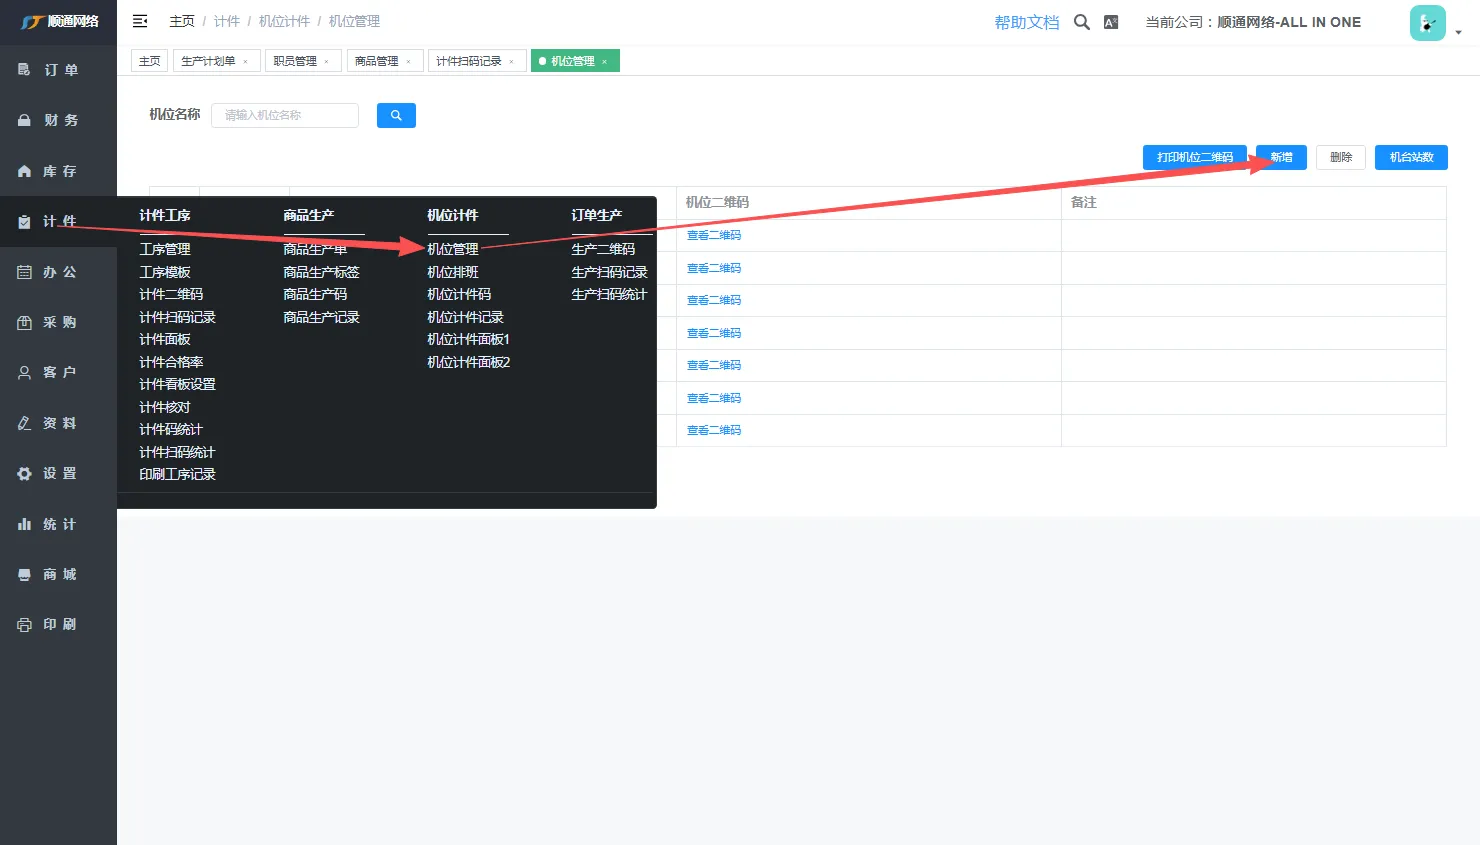Click the 新增 button
The height and width of the screenshot is (845, 1480).
[1281, 157]
